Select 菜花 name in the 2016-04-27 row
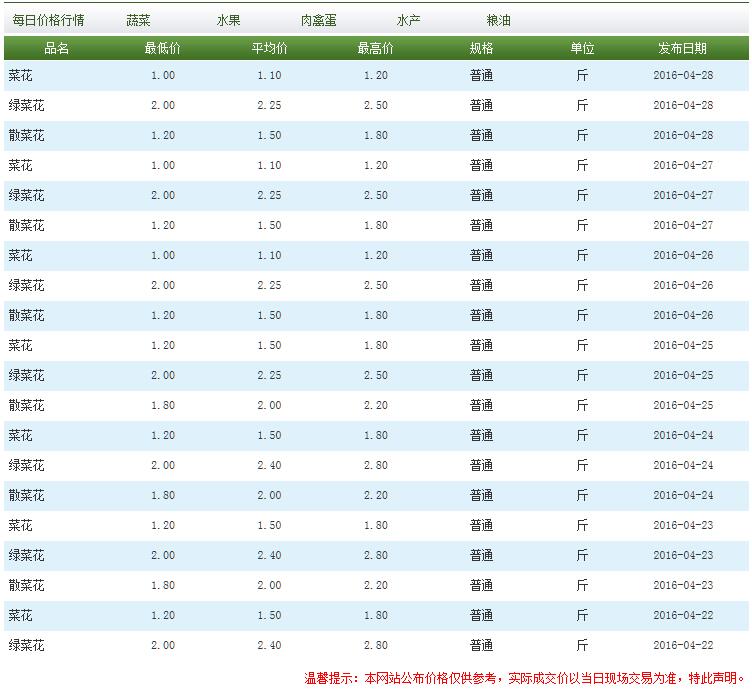 tap(21, 165)
